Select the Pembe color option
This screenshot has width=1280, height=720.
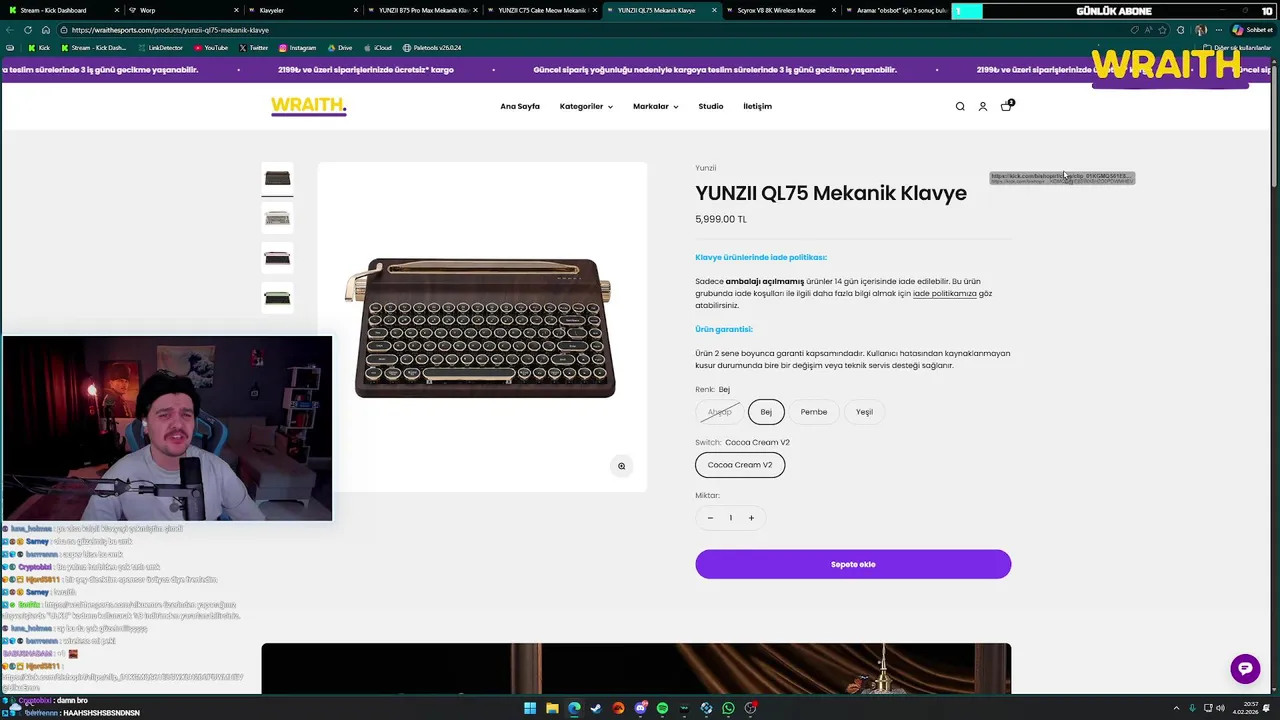tap(814, 412)
